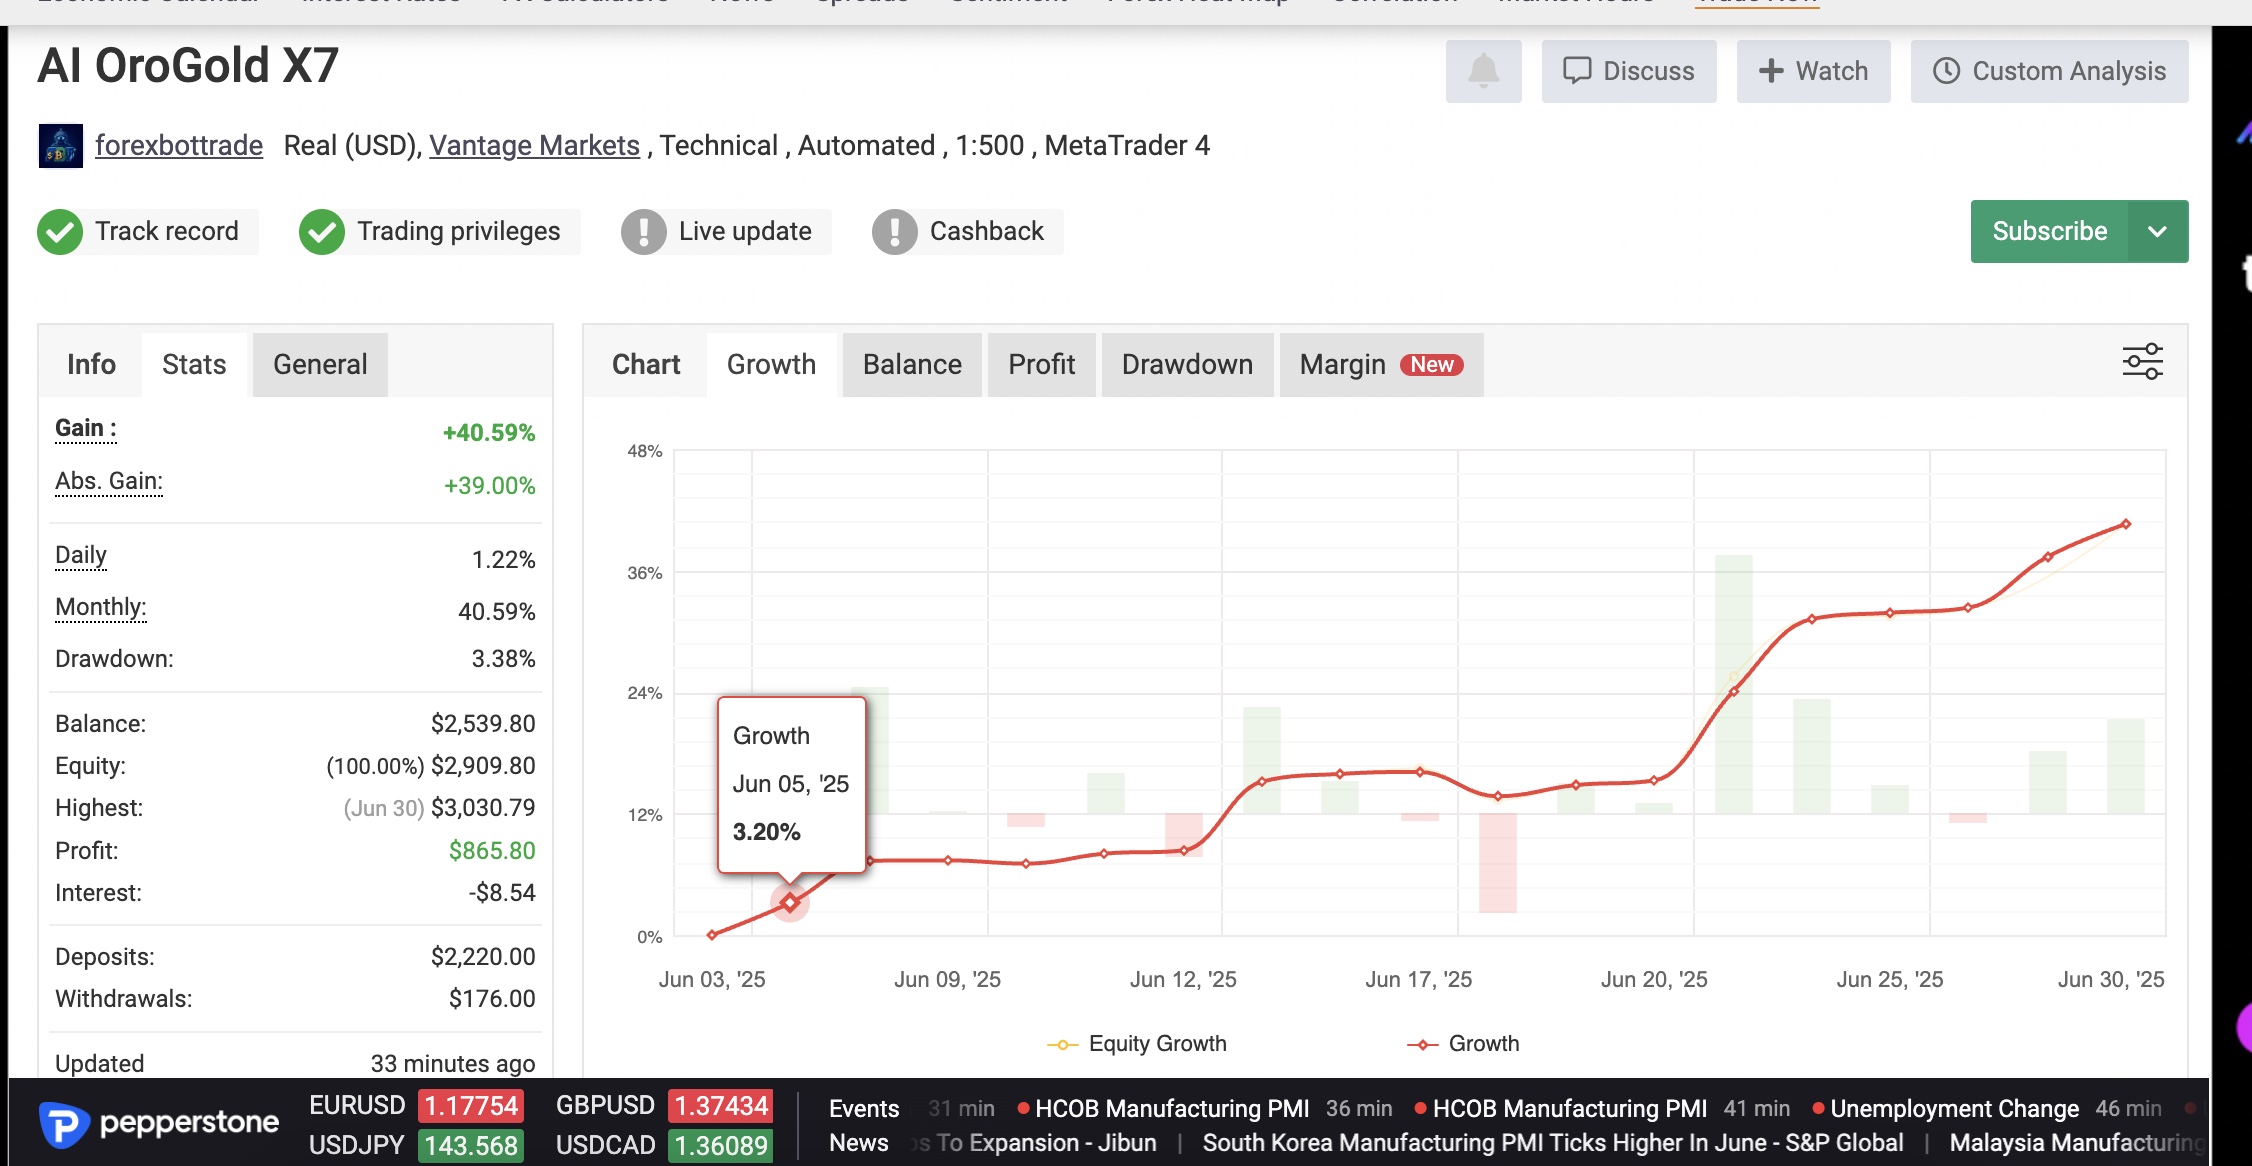2252x1166 pixels.
Task: Click the highlighted Jun 05 data point
Action: point(790,903)
